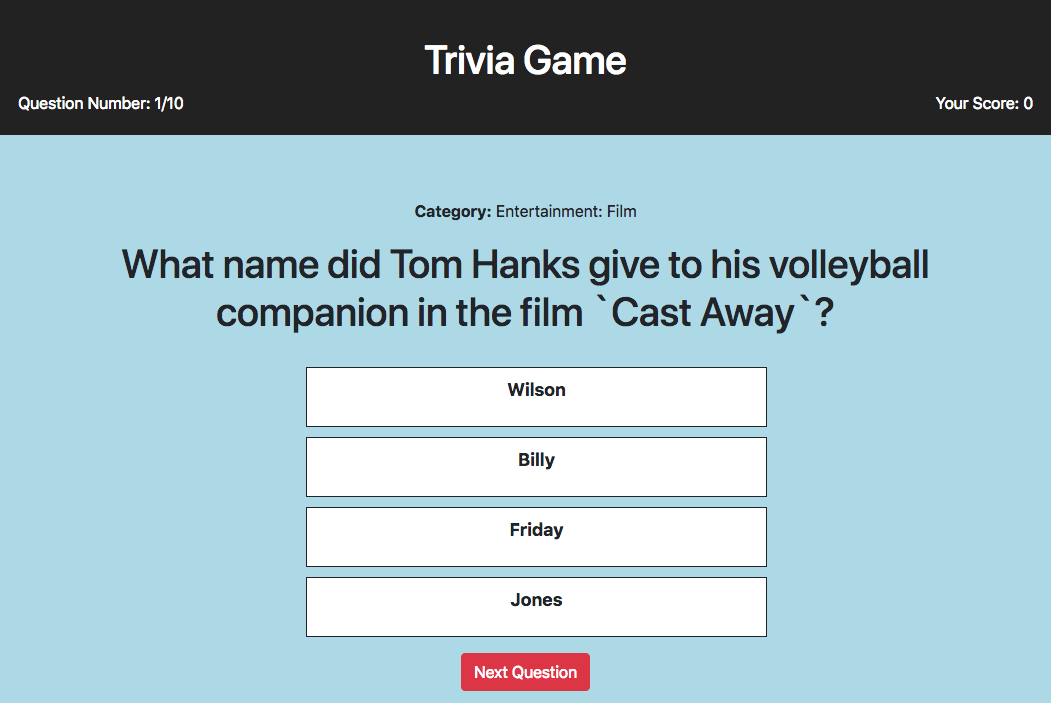Click the bold Category label
Image resolution: width=1051 pixels, height=703 pixels.
pyautogui.click(x=453, y=211)
